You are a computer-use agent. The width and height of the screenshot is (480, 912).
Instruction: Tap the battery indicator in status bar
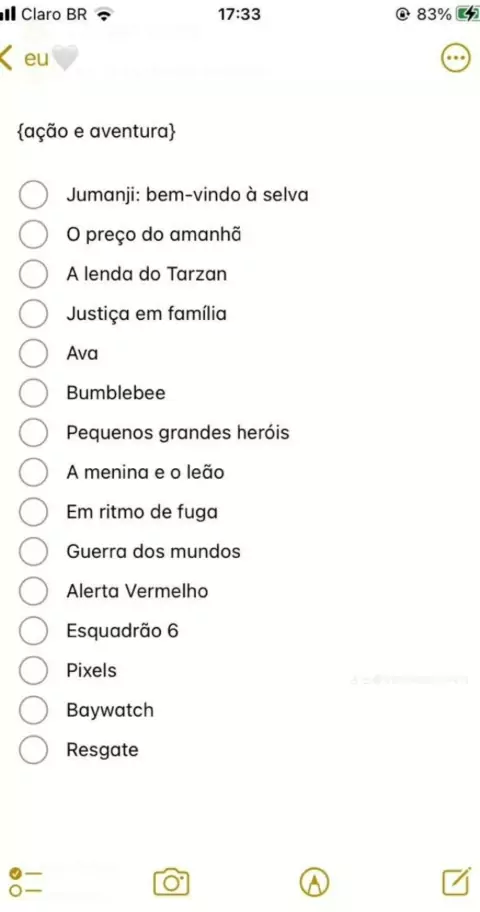click(468, 14)
